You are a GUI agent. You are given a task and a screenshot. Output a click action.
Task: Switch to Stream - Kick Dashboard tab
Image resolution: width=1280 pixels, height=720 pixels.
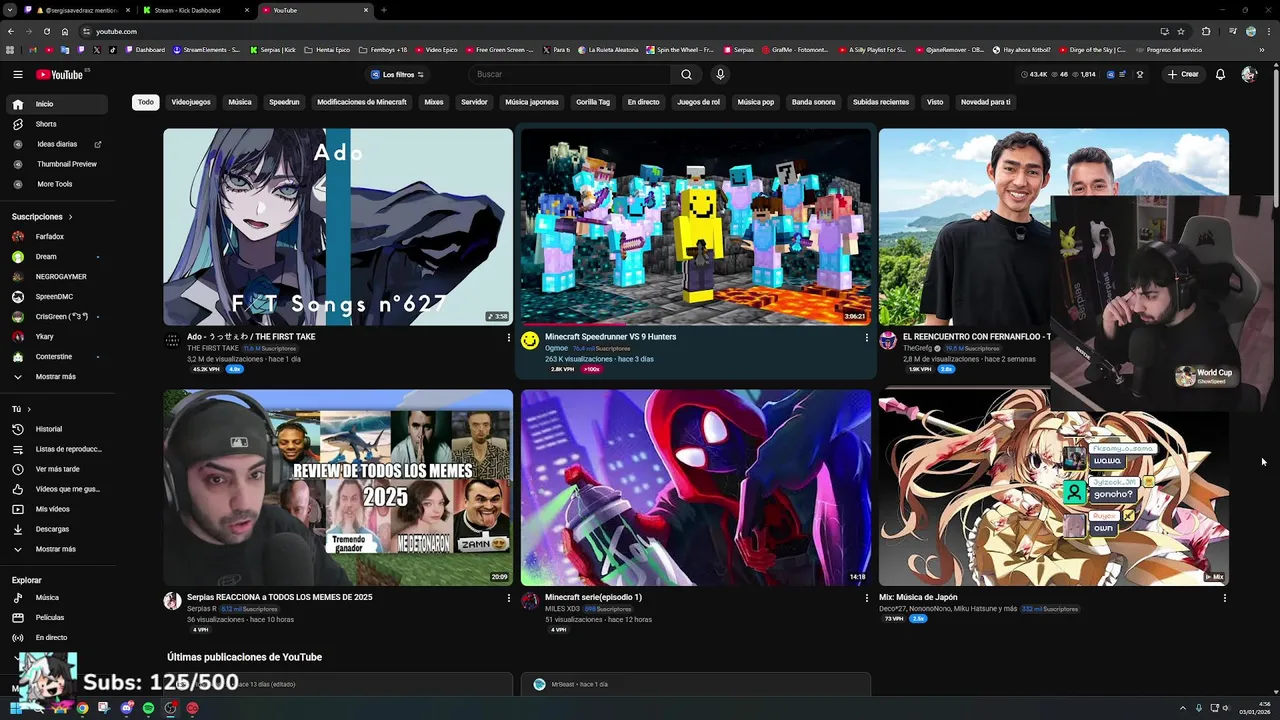[x=195, y=10]
